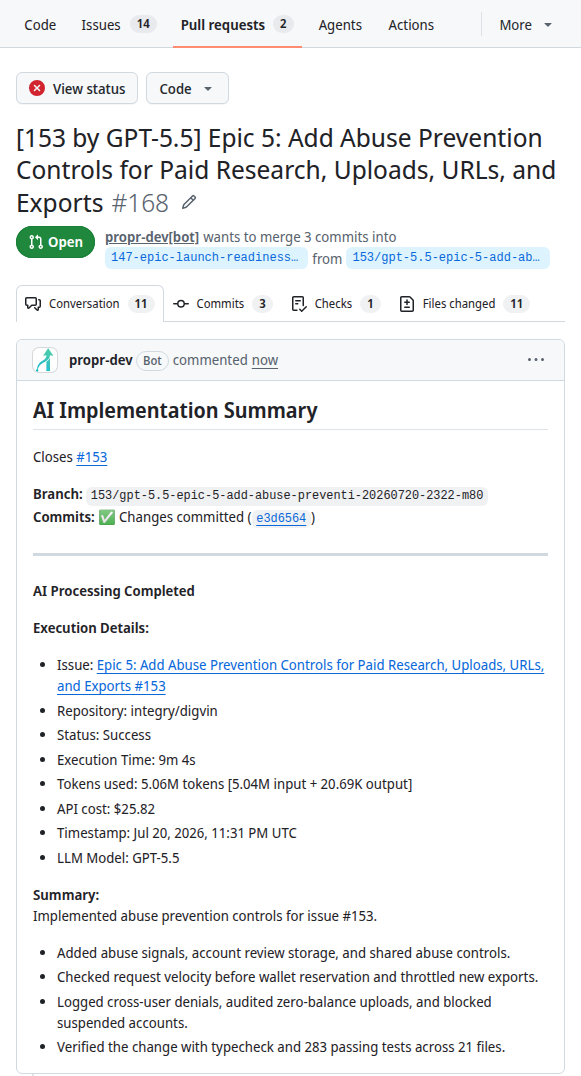Image resolution: width=581 pixels, height=1076 pixels.
Task: Select the Pull requests tab
Action: click(237, 25)
